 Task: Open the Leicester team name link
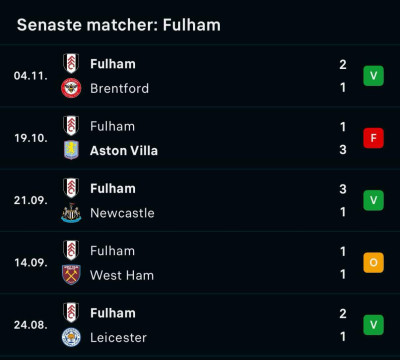point(118,338)
